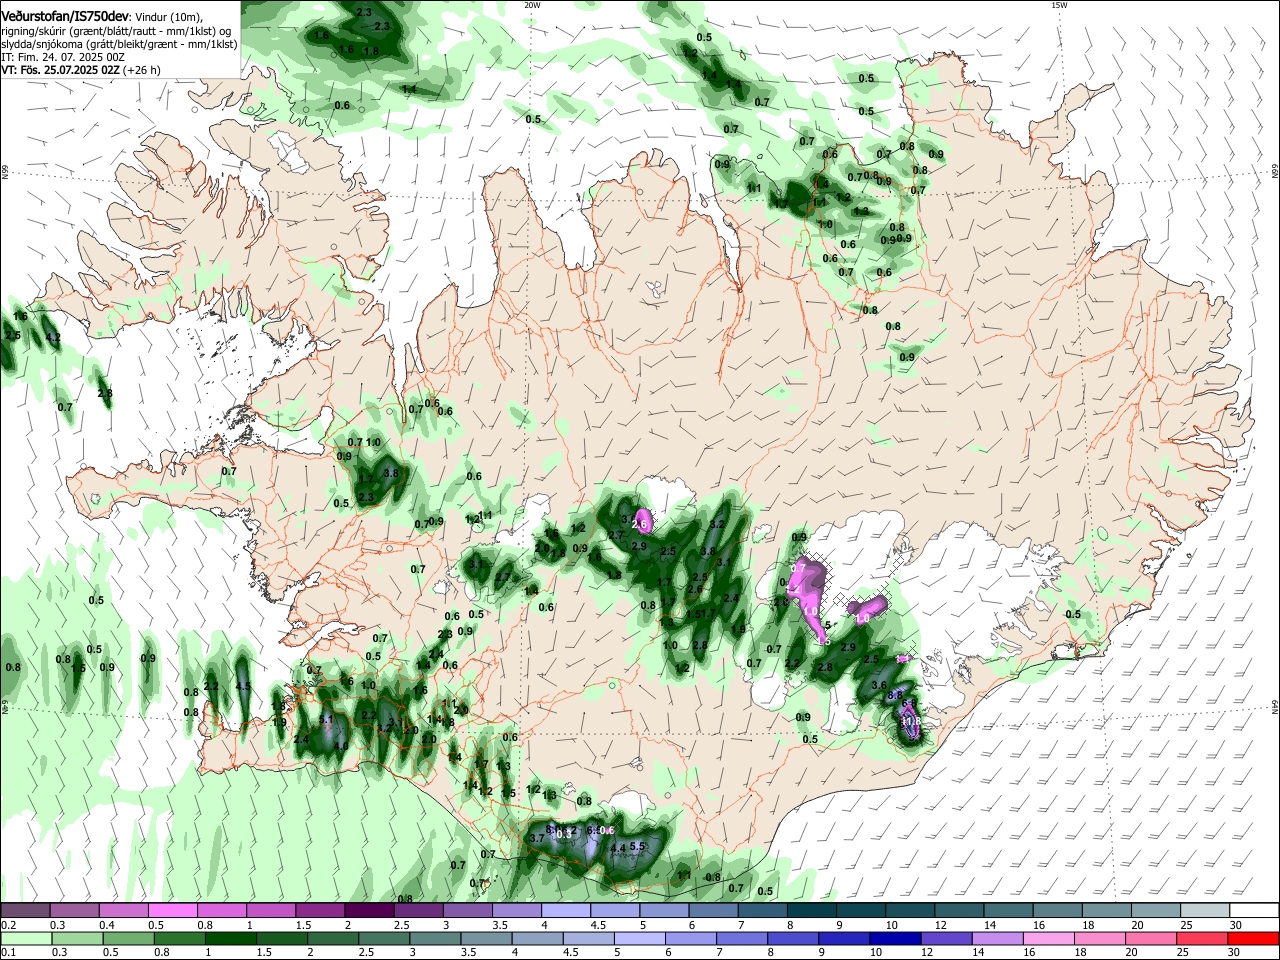1280x960 pixels.
Task: Click the 'slydda/snjókoma' legend description line
Action: (118, 44)
